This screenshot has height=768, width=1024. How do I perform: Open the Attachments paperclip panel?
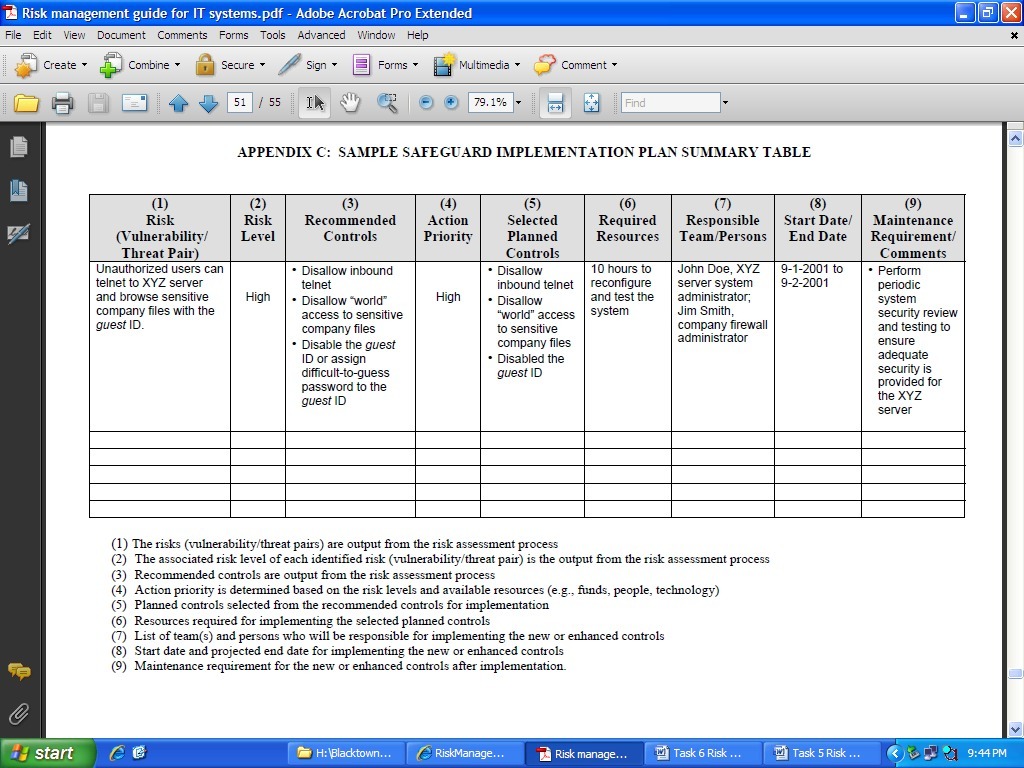(x=19, y=714)
